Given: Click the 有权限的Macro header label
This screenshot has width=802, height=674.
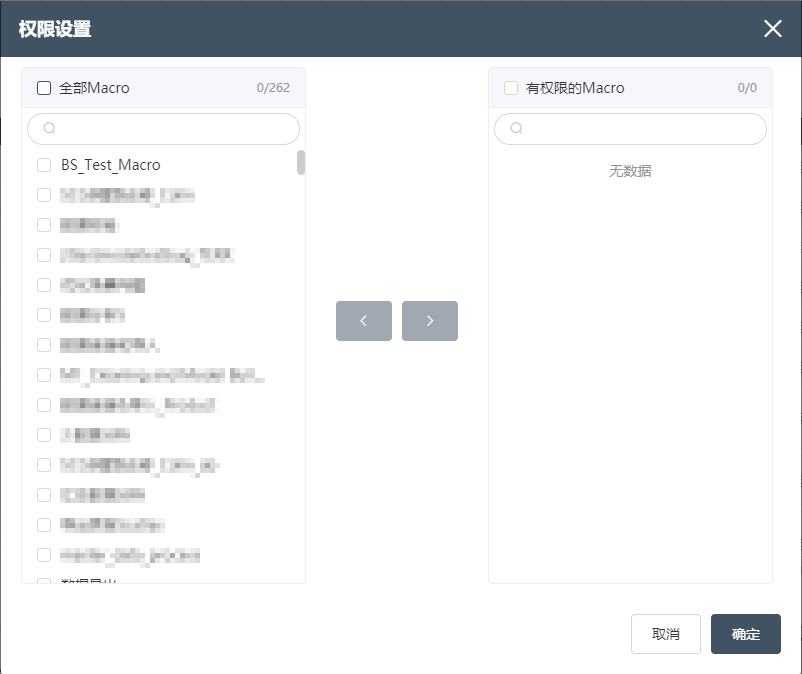Looking at the screenshot, I should pos(575,88).
